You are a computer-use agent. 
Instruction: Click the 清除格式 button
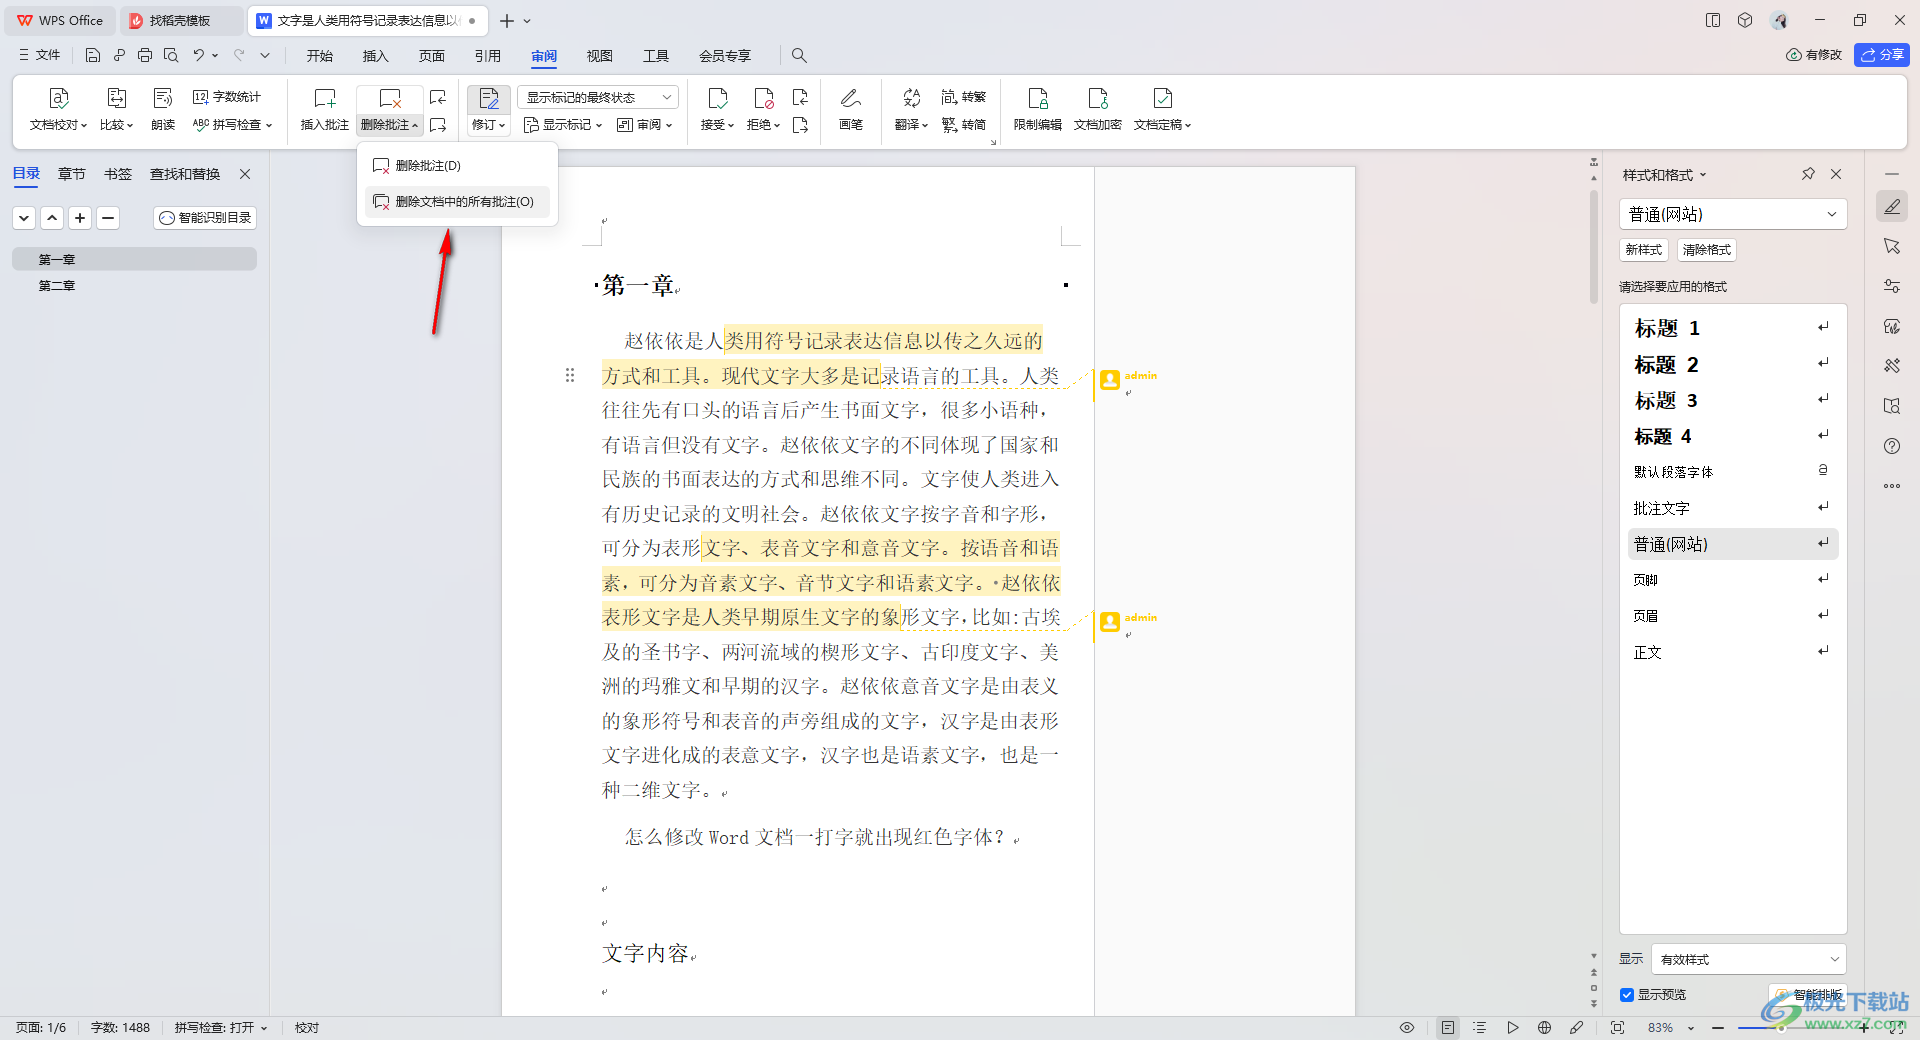point(1707,250)
